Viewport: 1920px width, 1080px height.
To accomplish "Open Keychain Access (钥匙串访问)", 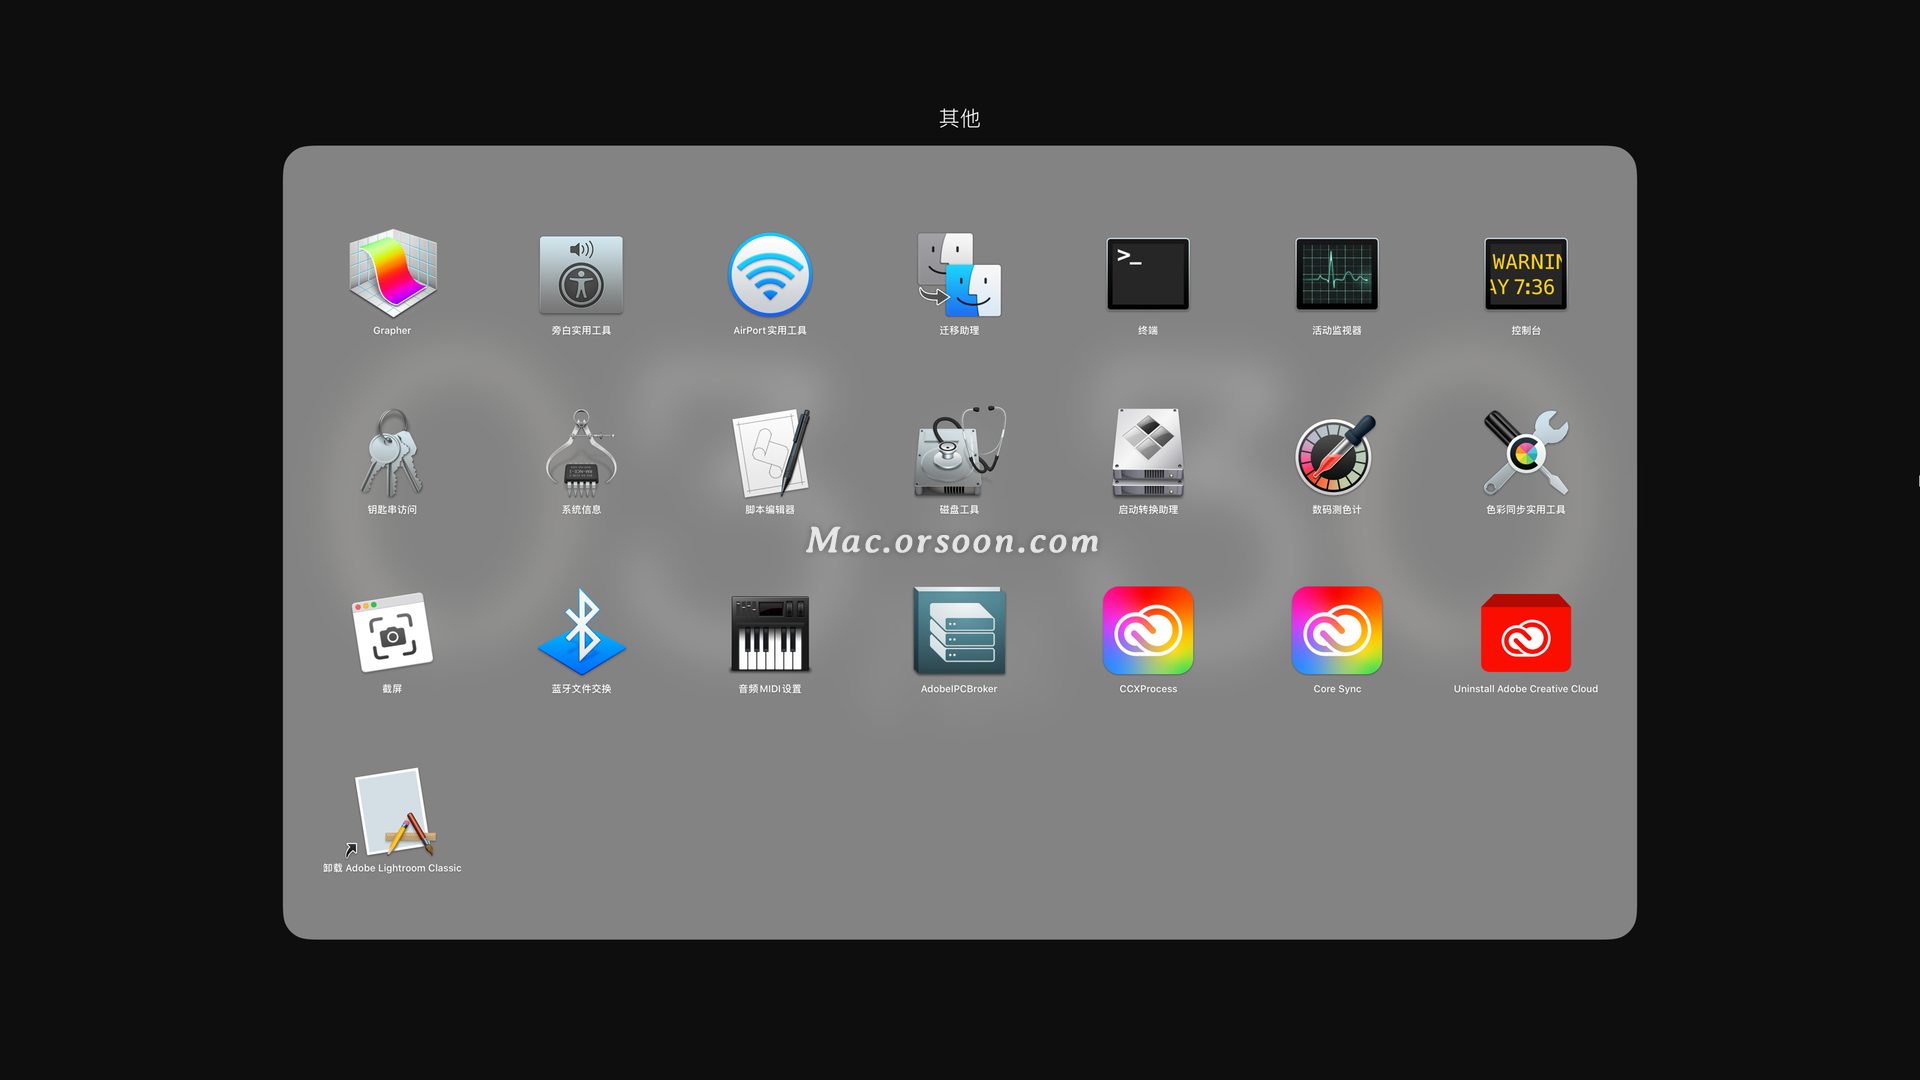I will (x=392, y=453).
